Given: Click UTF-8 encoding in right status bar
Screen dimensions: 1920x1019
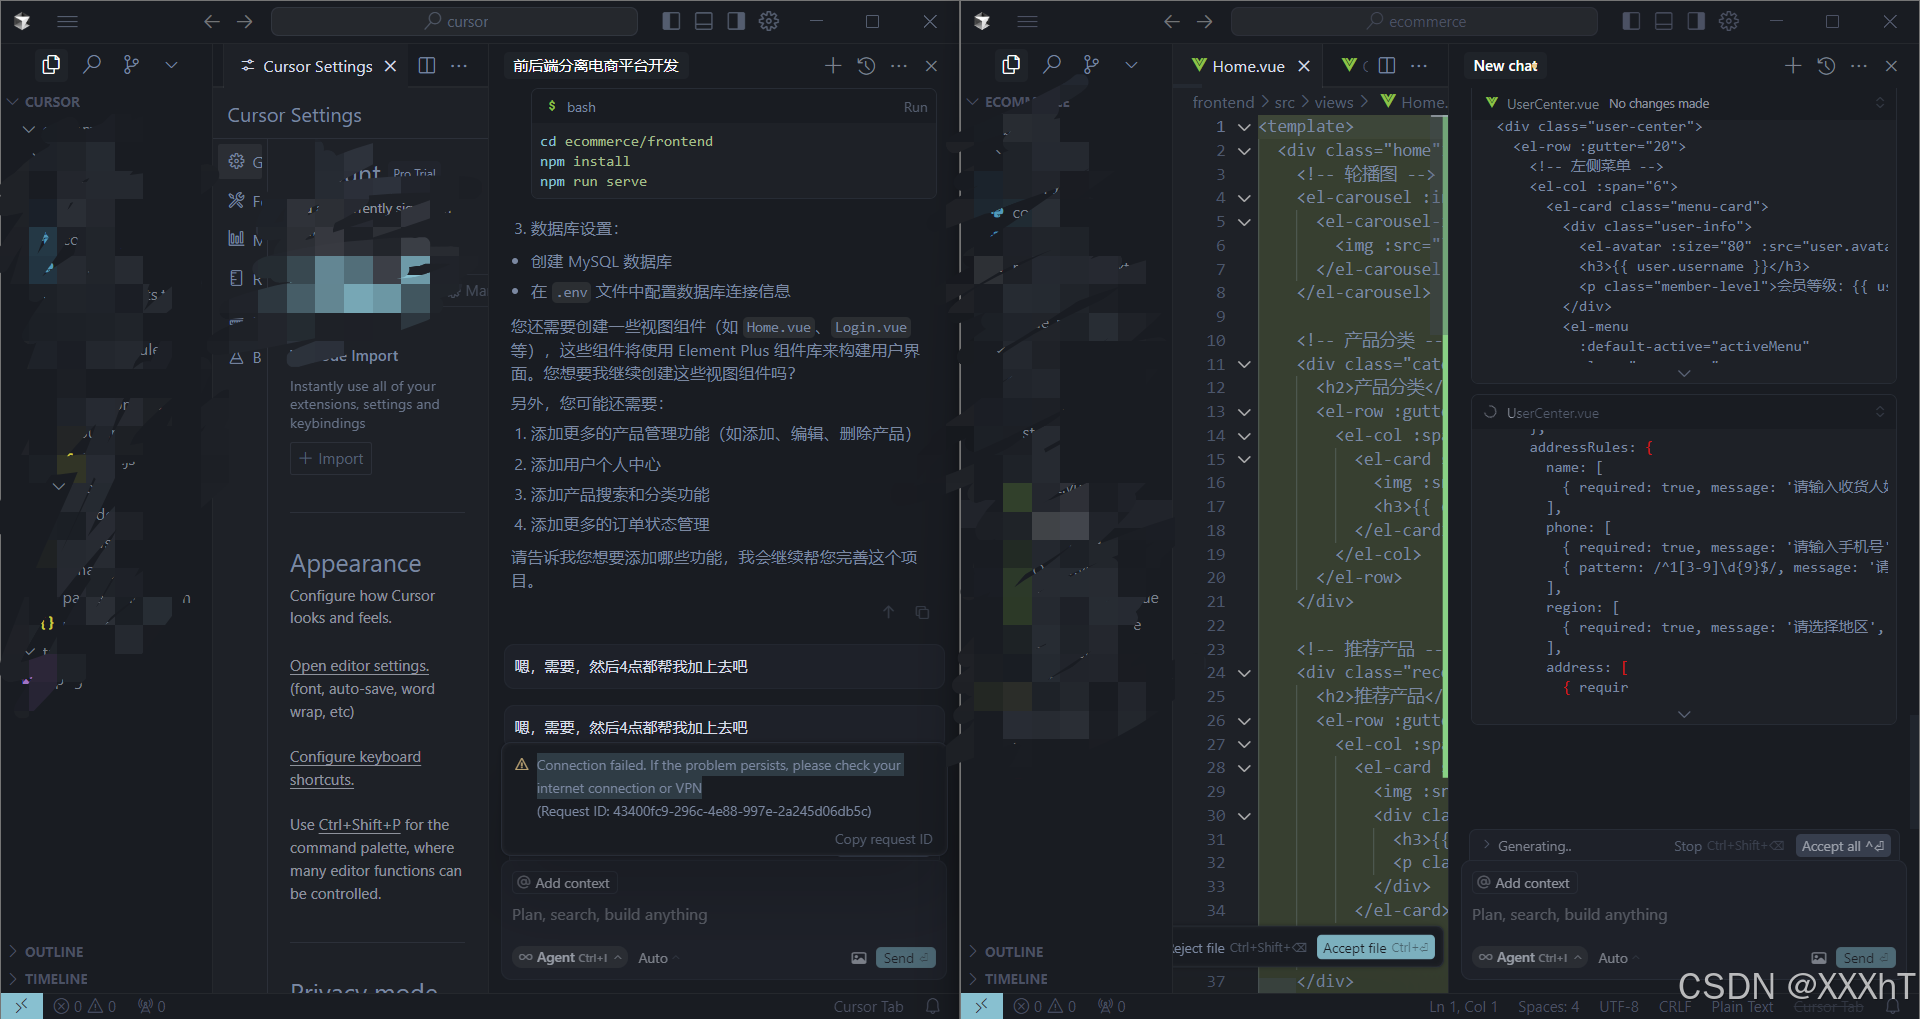Looking at the screenshot, I should [x=1619, y=1007].
